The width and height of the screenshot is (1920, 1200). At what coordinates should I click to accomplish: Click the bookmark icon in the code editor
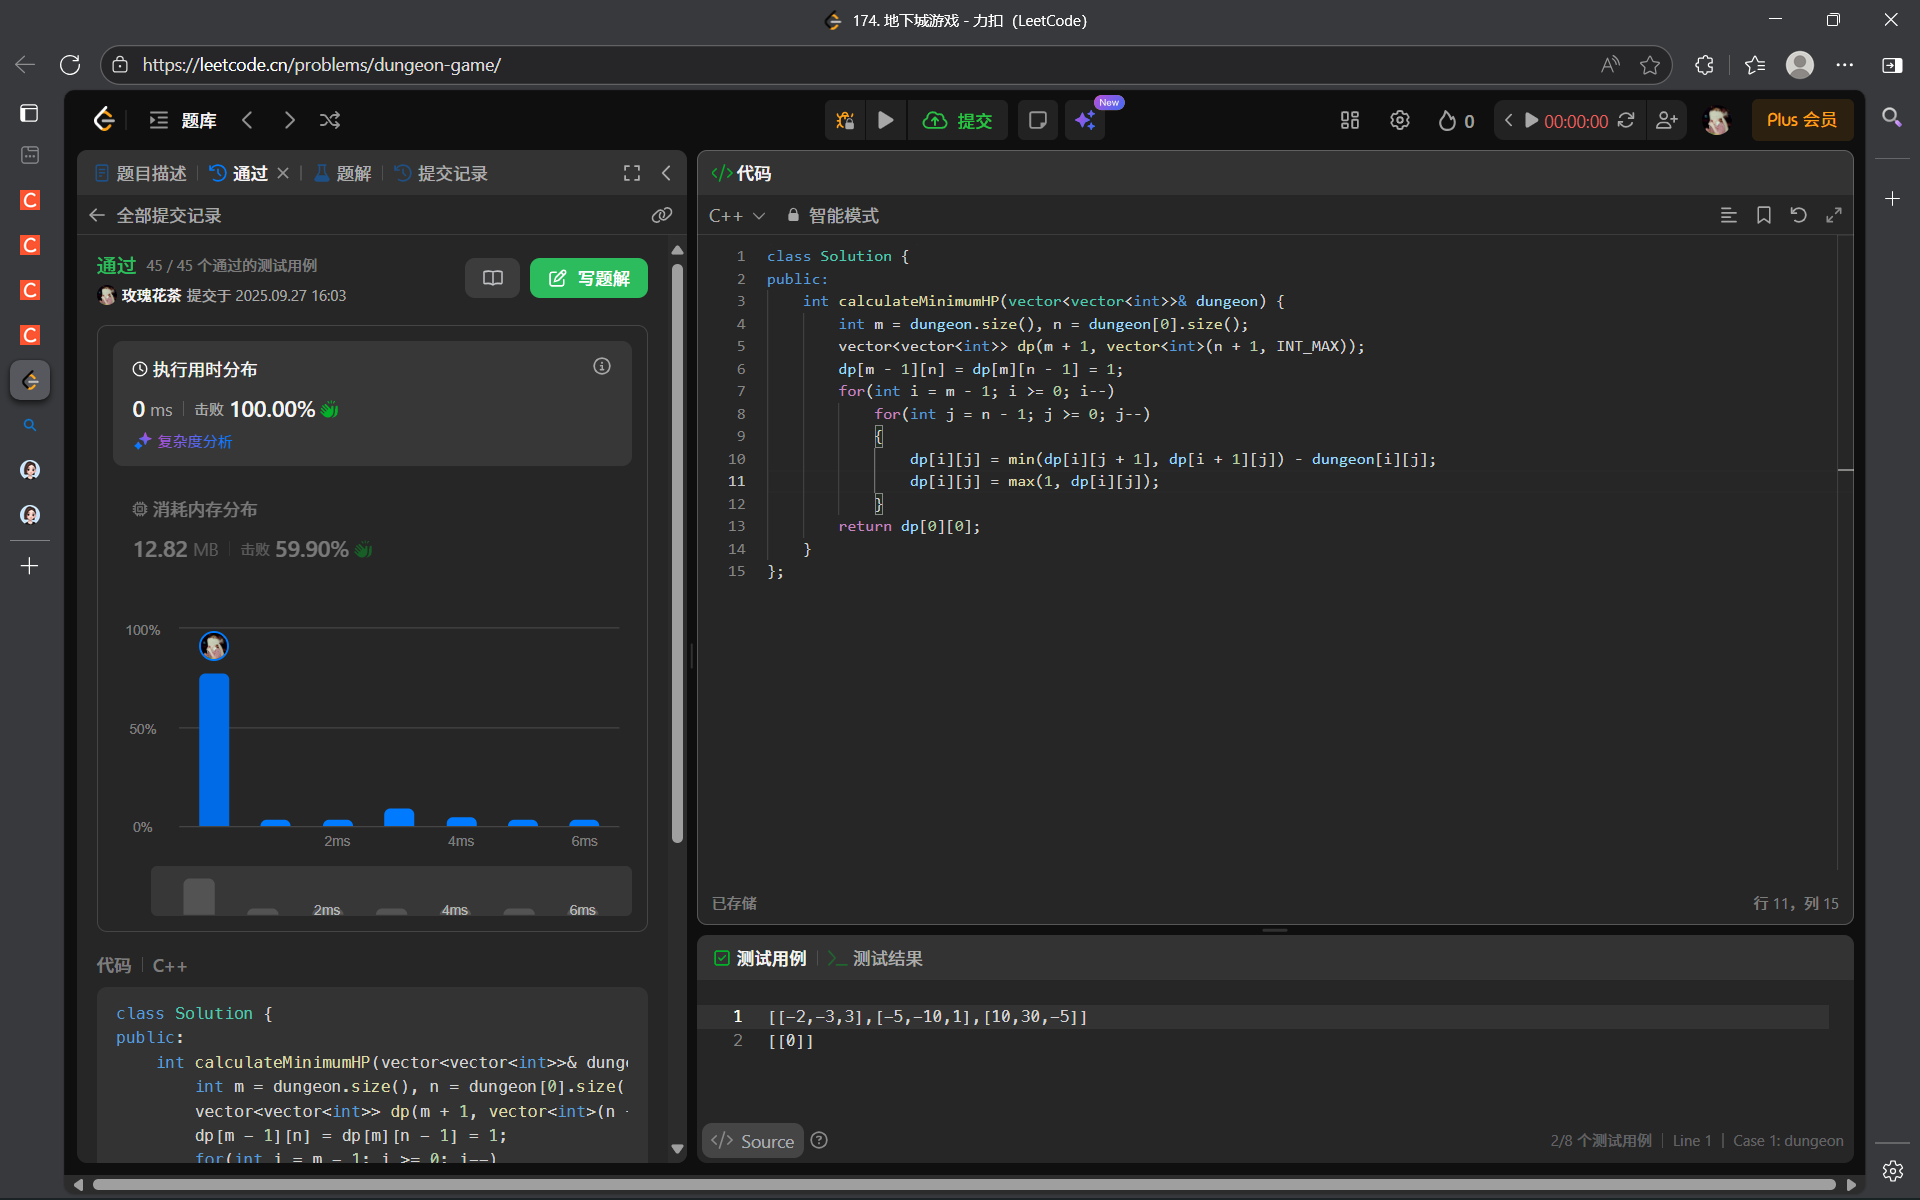coord(1763,215)
